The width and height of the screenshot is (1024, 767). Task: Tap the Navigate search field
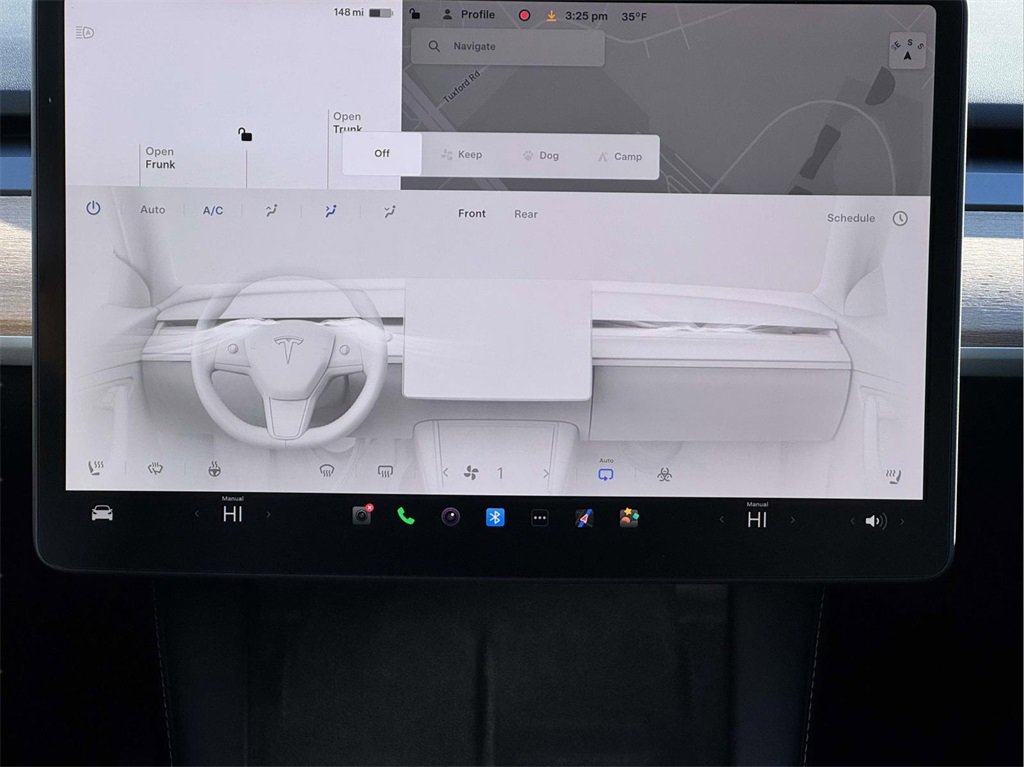point(507,46)
